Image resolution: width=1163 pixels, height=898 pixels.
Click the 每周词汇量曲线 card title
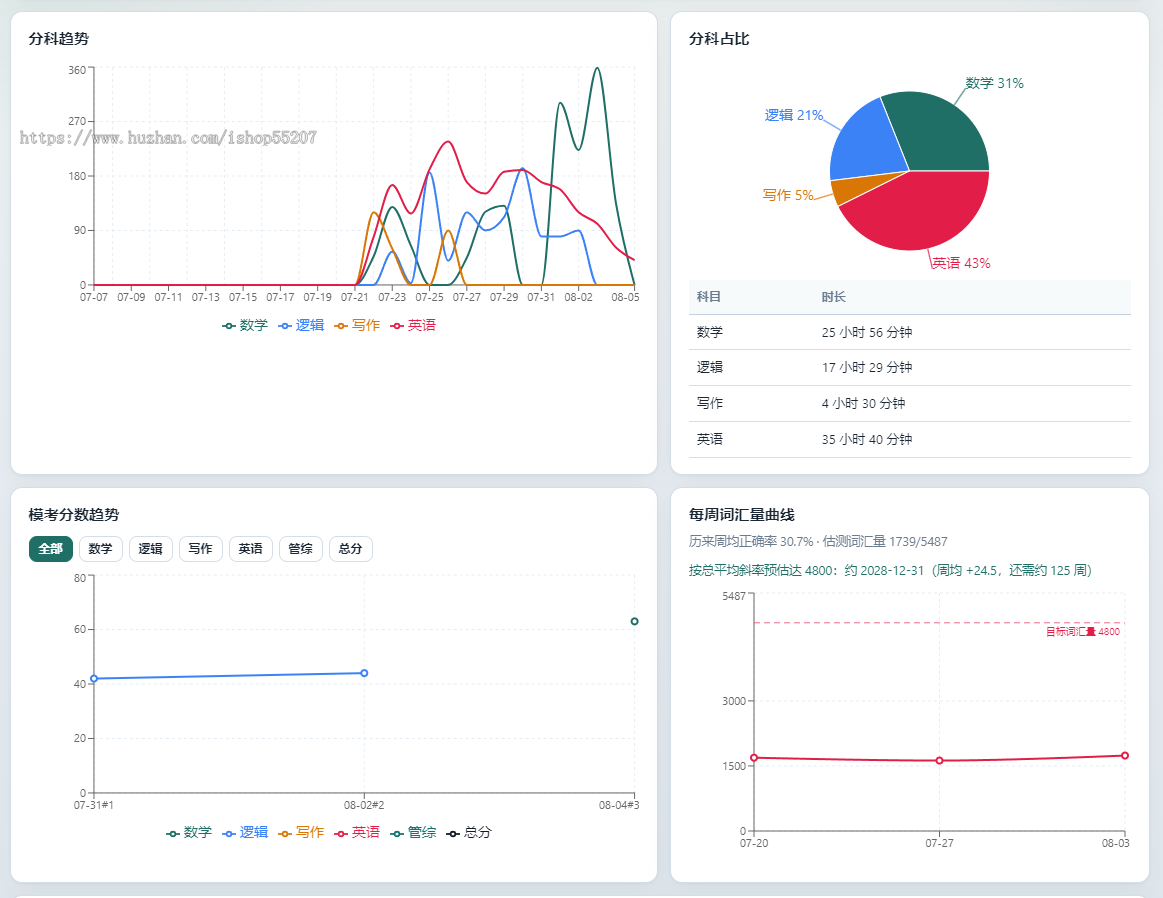point(742,515)
